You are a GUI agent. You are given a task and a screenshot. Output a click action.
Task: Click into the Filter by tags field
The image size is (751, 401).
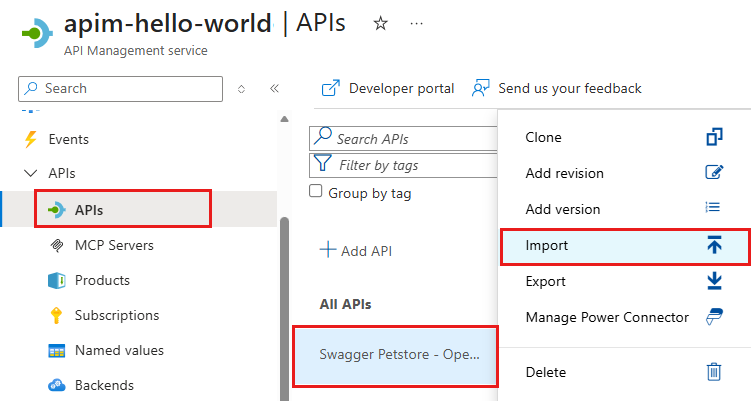pos(403,165)
